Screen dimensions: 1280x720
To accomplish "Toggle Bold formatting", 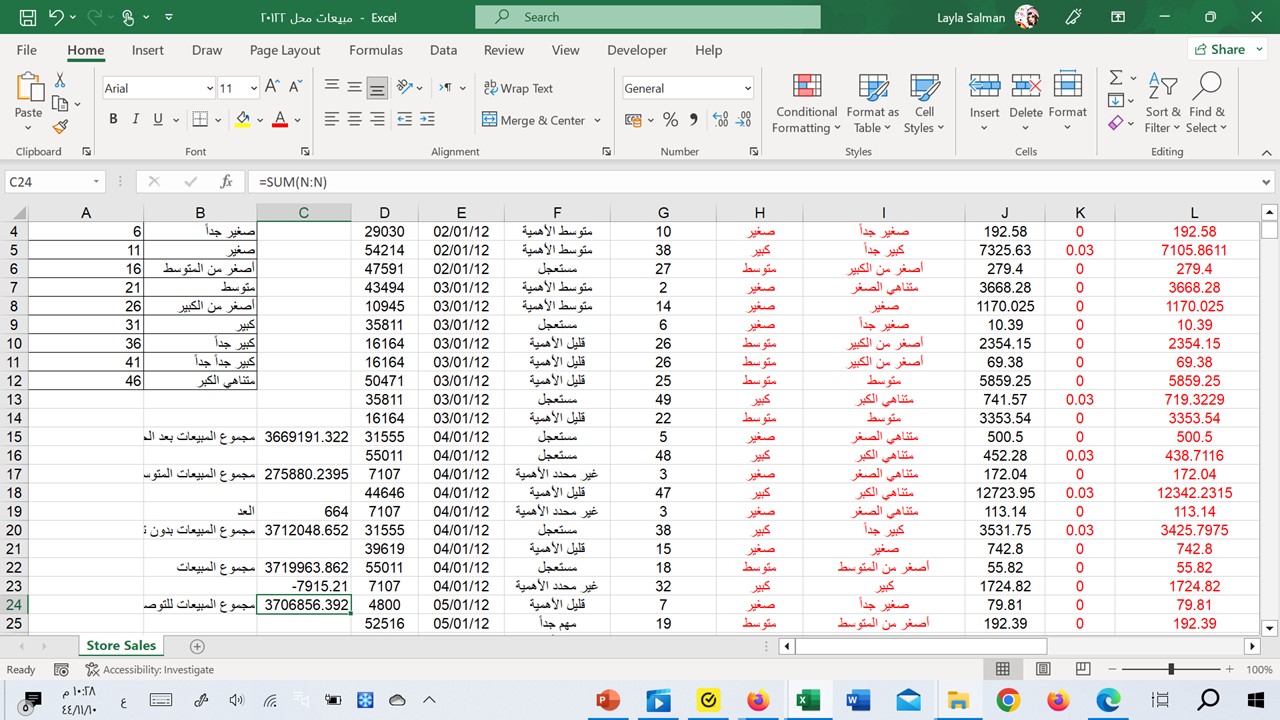I will 113,119.
